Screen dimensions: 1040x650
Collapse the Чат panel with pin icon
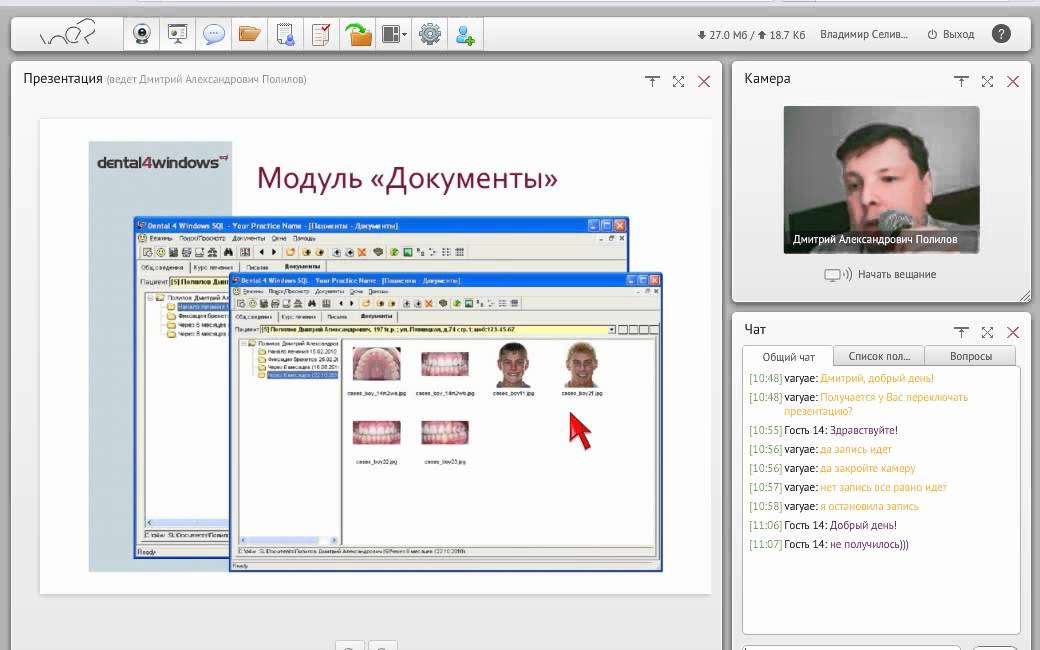[961, 332]
